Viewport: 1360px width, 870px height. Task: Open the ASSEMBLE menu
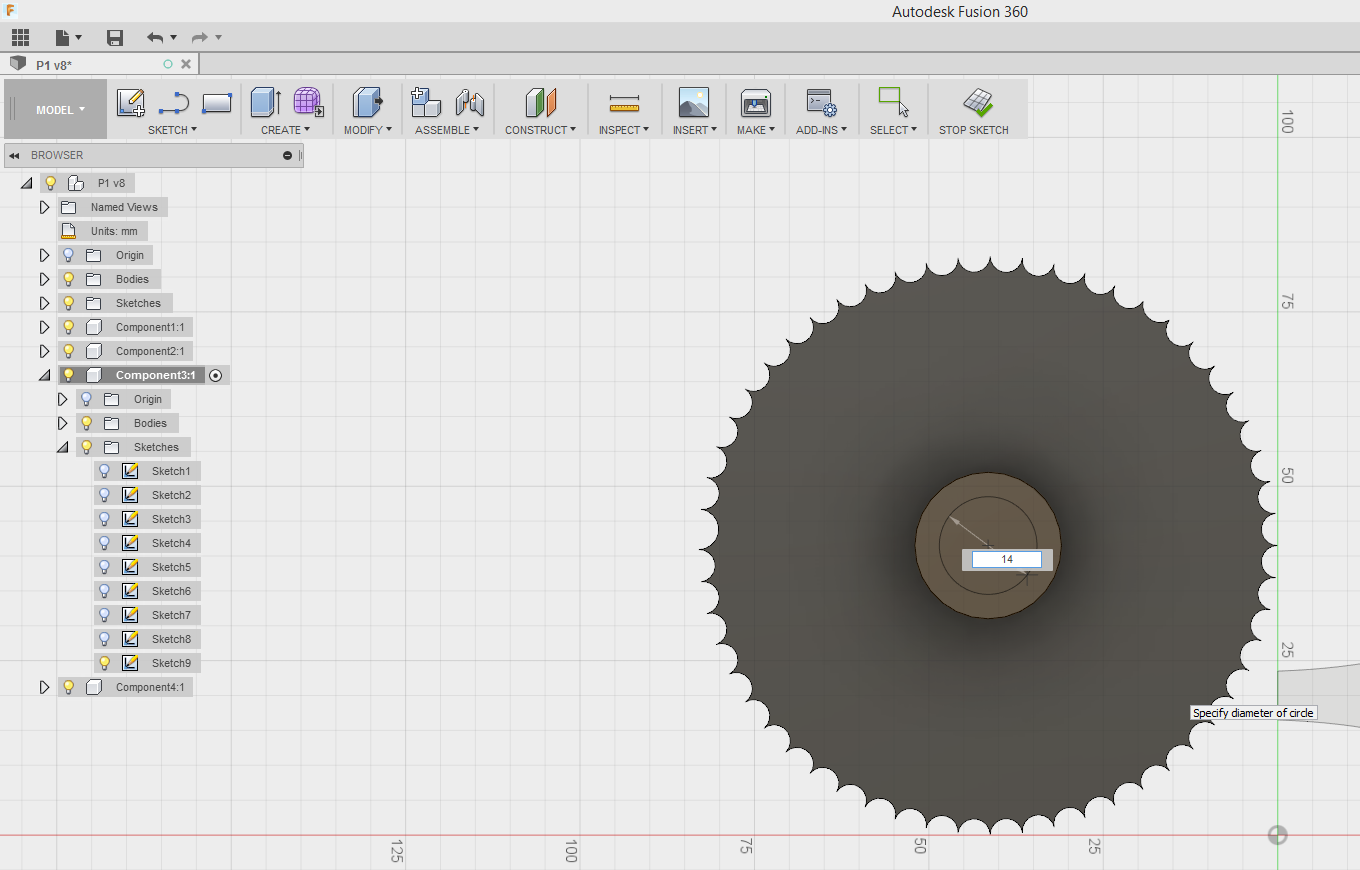pyautogui.click(x=447, y=130)
